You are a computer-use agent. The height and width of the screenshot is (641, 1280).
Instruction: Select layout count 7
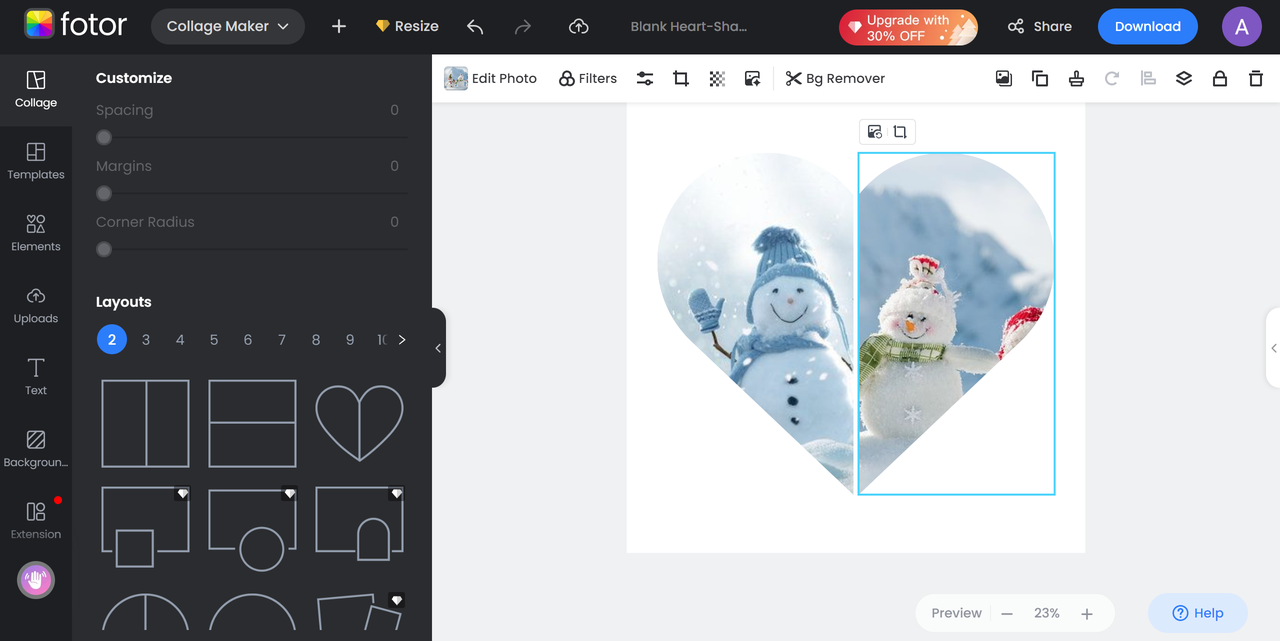[282, 340]
